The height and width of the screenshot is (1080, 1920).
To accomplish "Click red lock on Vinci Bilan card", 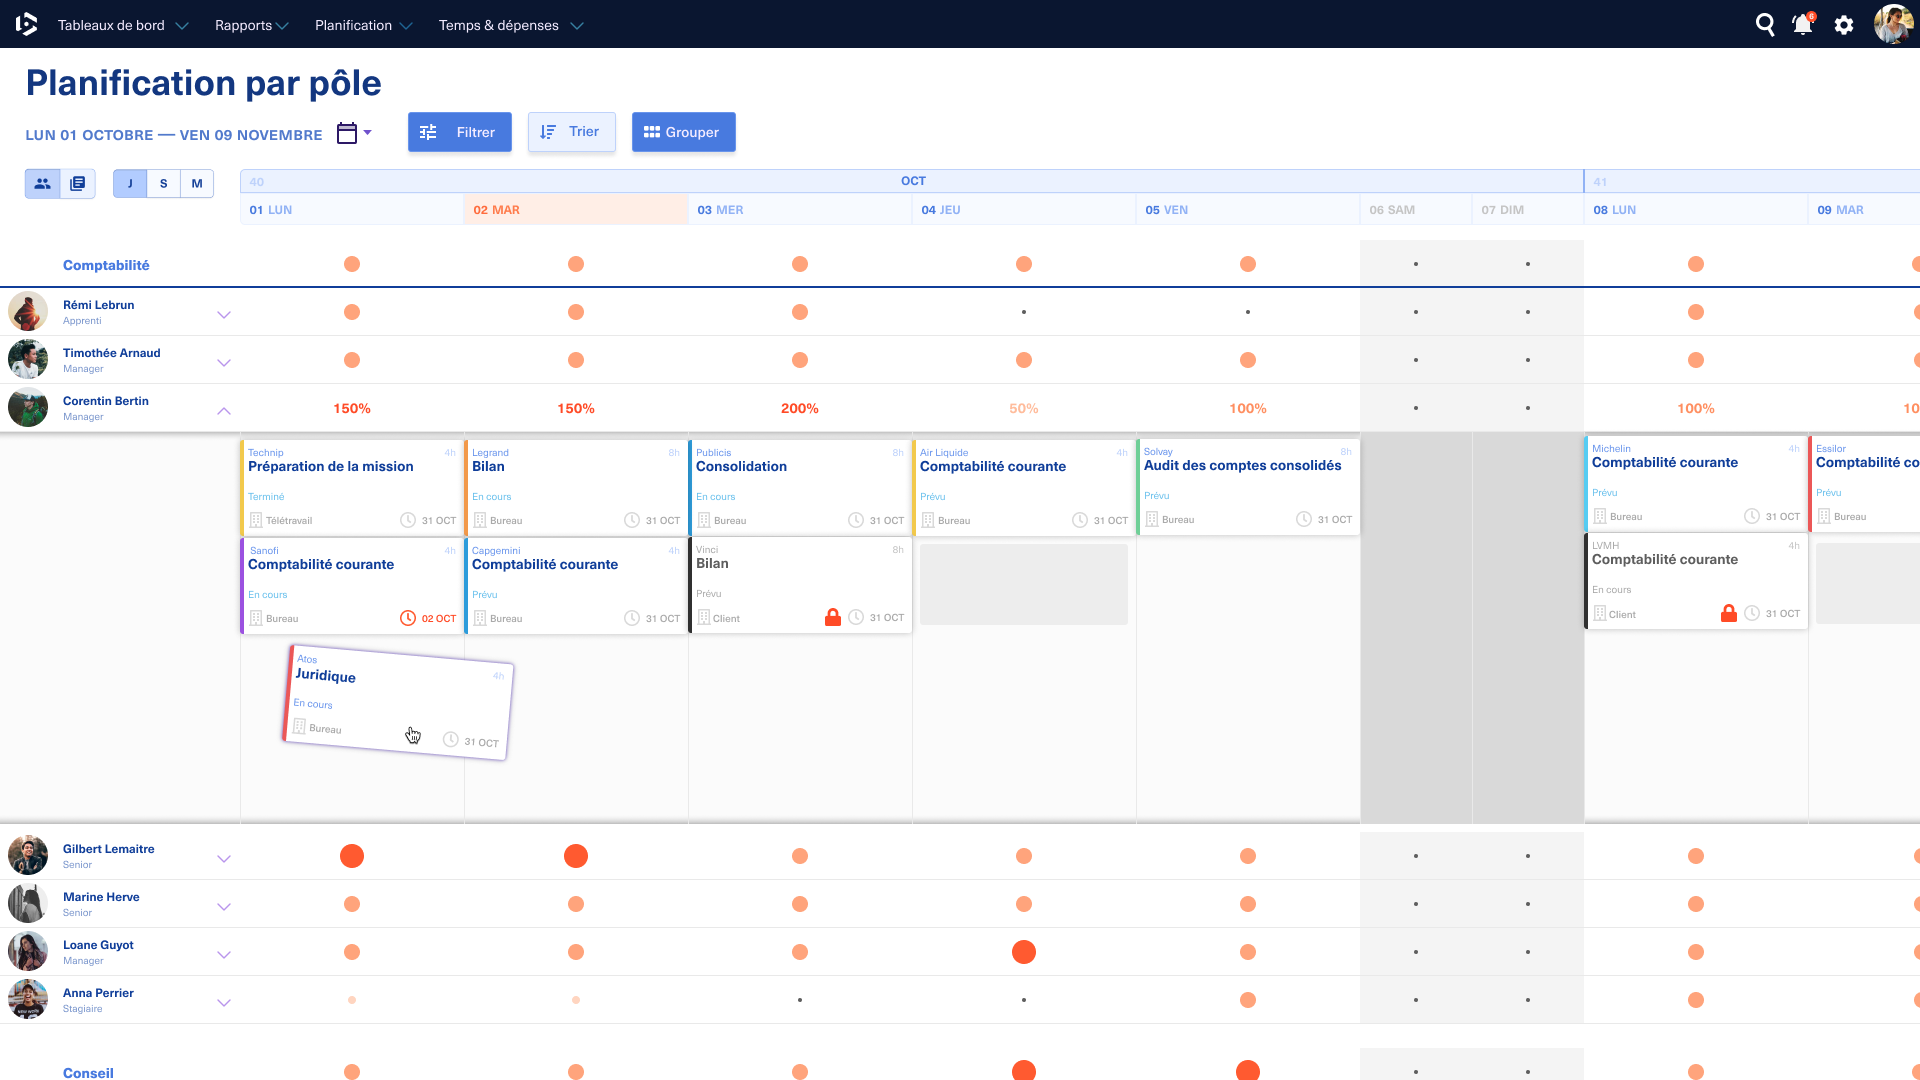I will (833, 618).
